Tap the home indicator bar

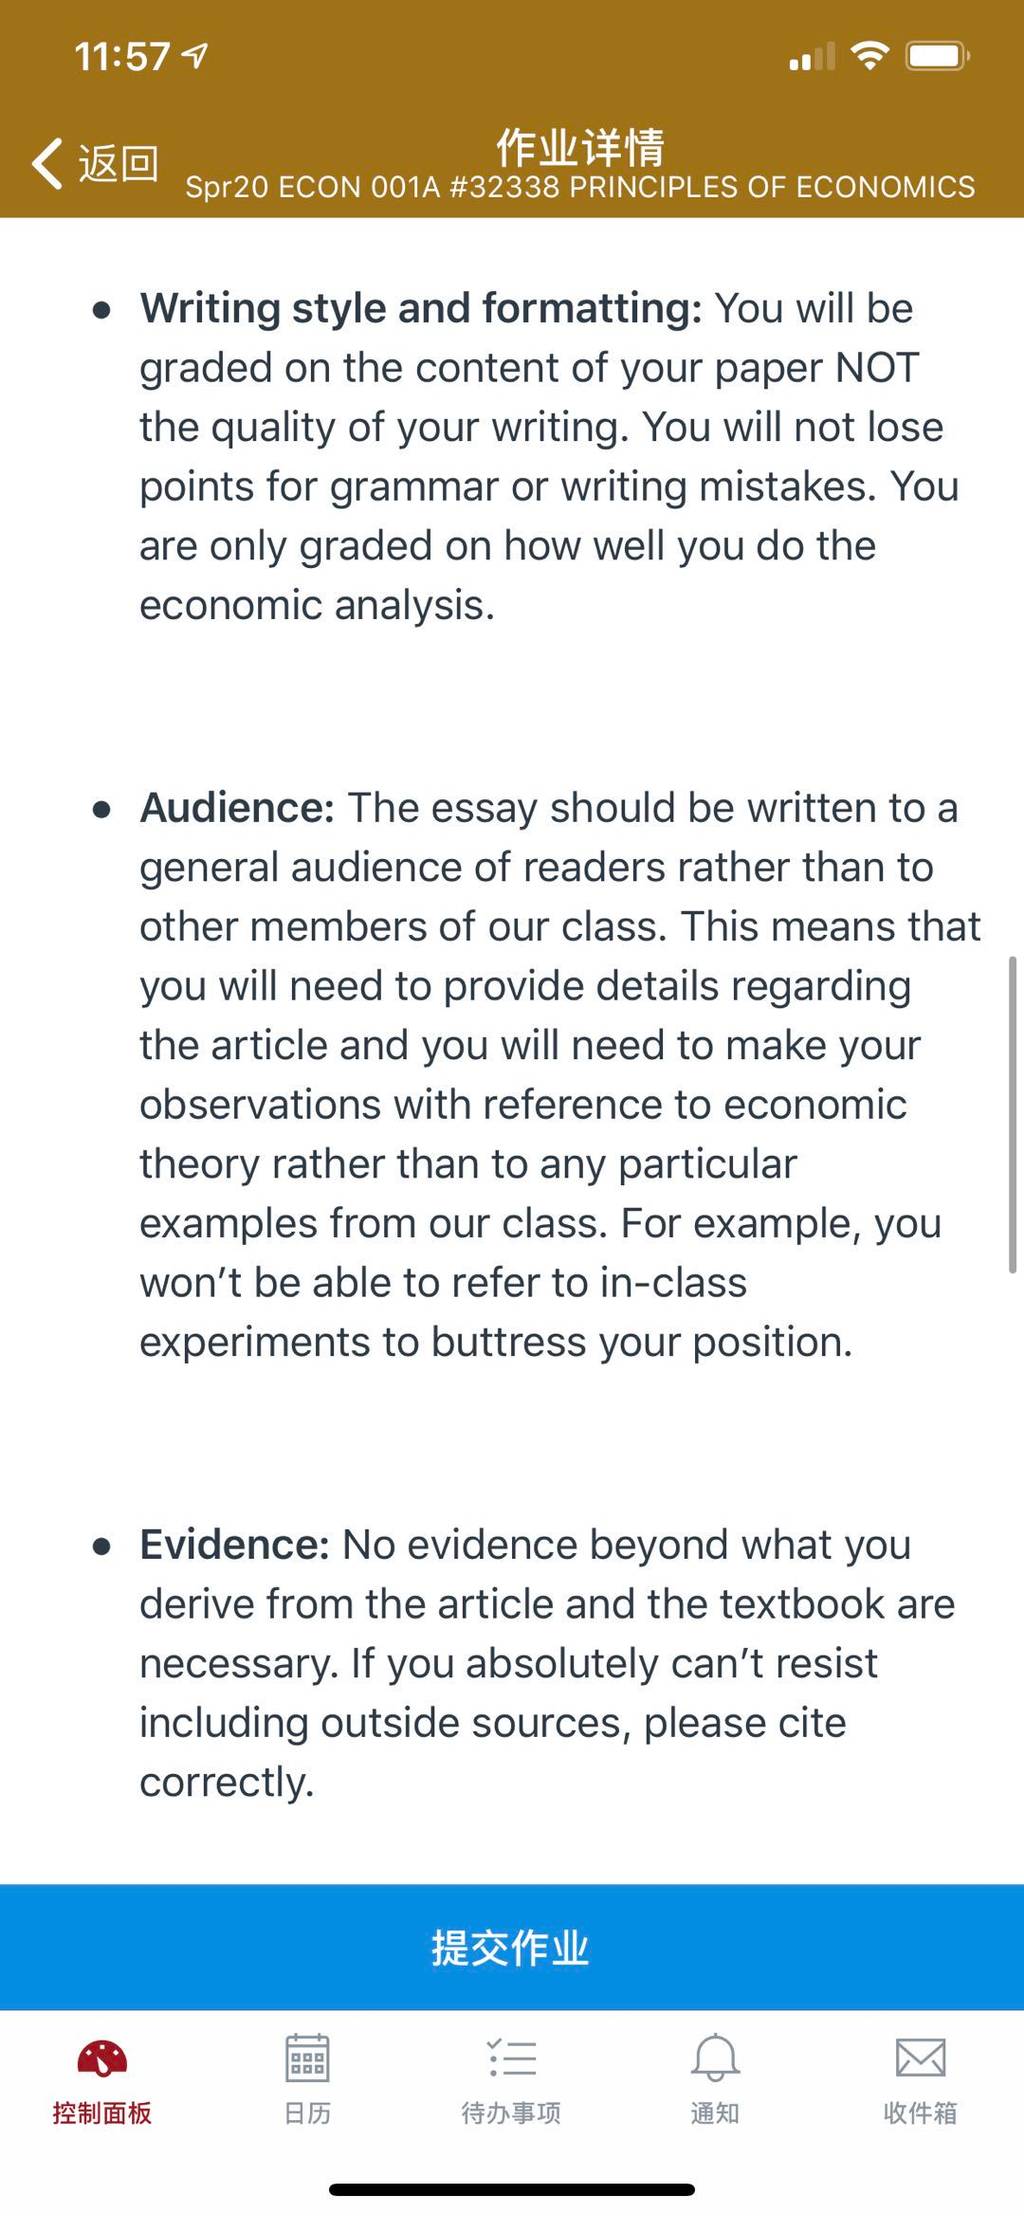[512, 2190]
